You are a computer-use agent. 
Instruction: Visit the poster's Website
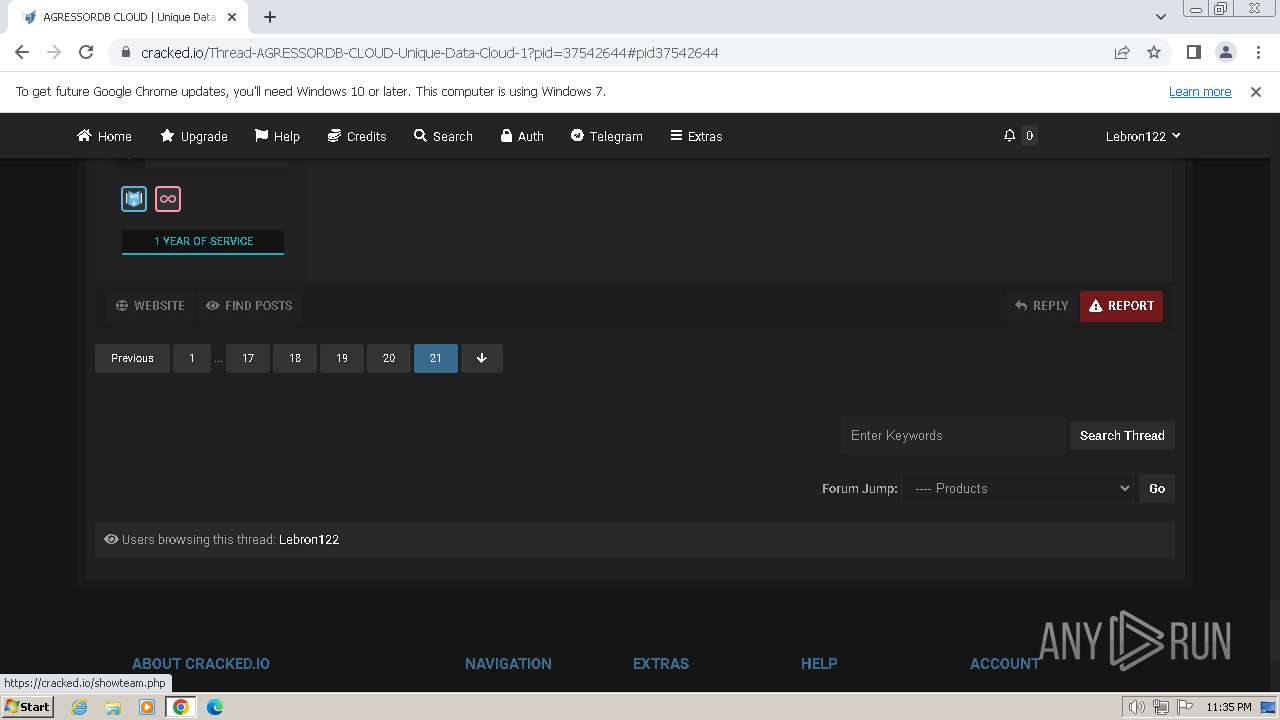click(150, 306)
